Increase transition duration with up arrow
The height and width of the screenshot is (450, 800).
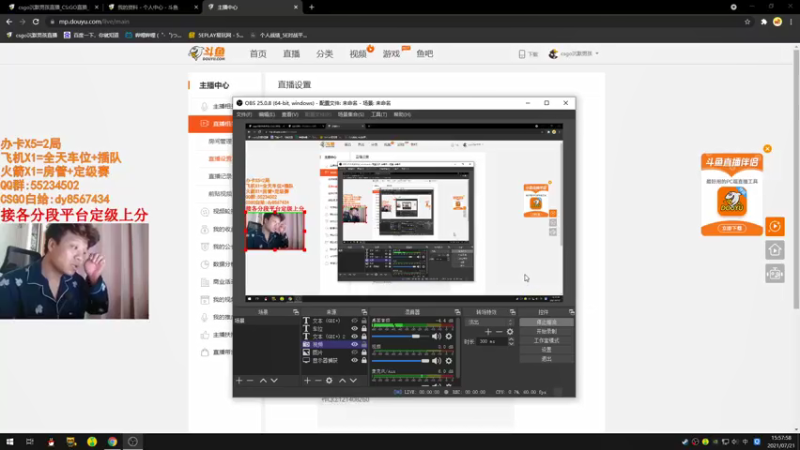511,339
